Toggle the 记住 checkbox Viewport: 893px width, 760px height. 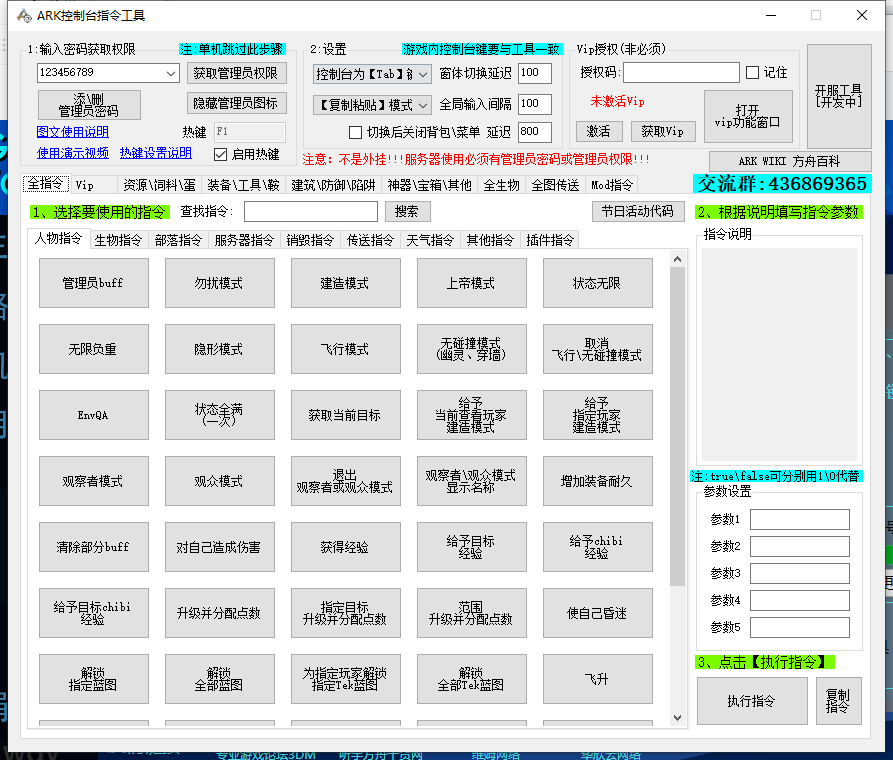[752, 72]
